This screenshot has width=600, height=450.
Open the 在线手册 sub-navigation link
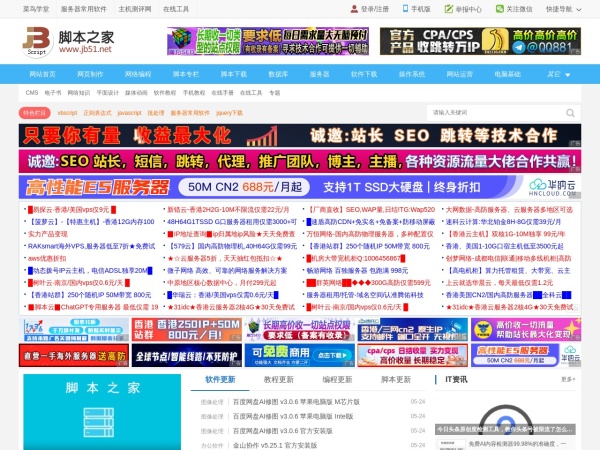pyautogui.click(x=222, y=93)
